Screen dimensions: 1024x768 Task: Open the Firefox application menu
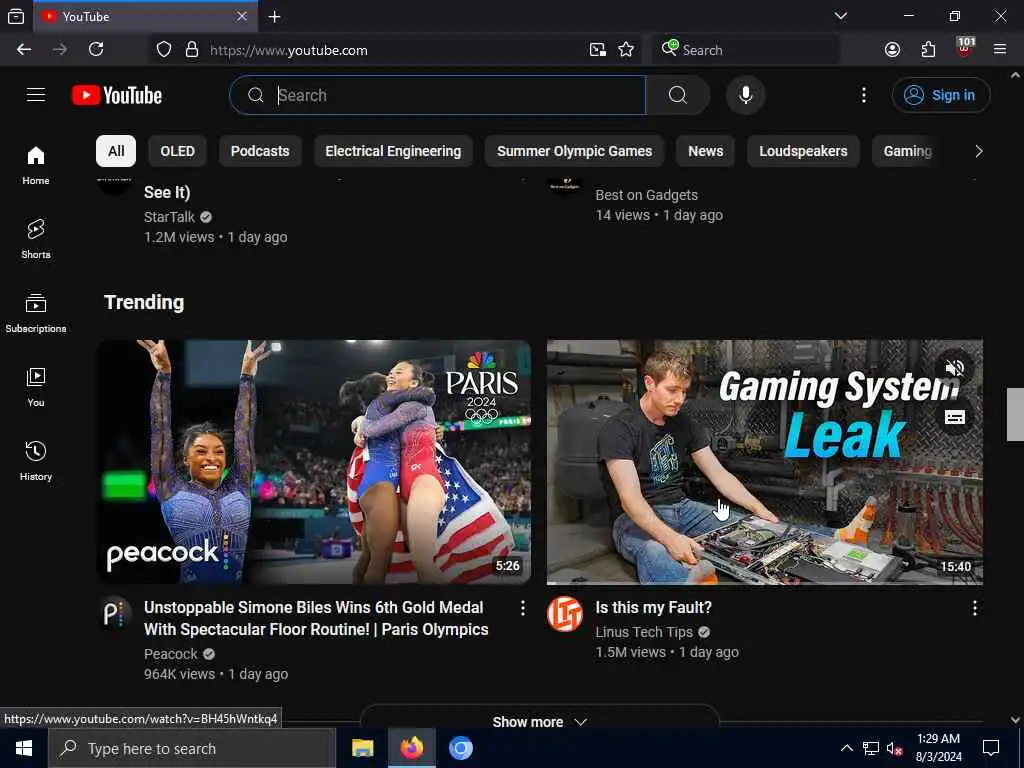pos(1000,49)
